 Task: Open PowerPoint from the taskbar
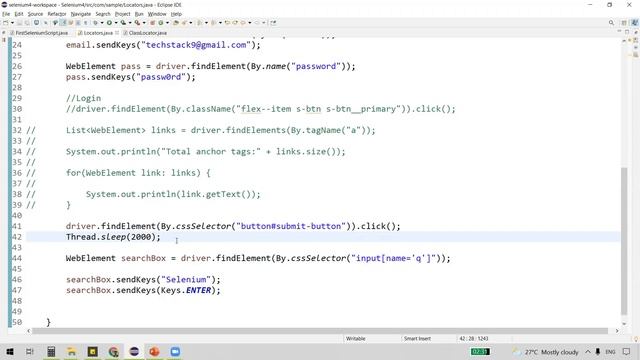point(154,351)
